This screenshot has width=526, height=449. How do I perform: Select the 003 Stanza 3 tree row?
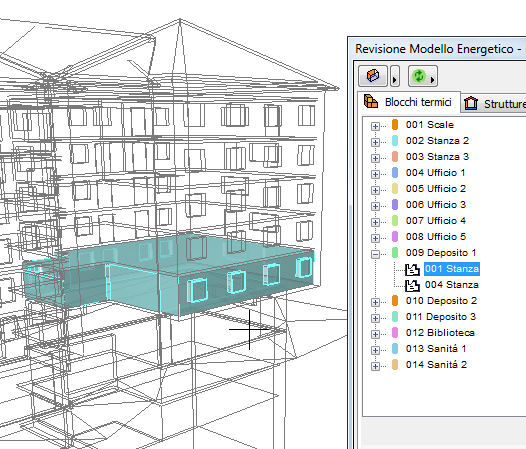[437, 156]
